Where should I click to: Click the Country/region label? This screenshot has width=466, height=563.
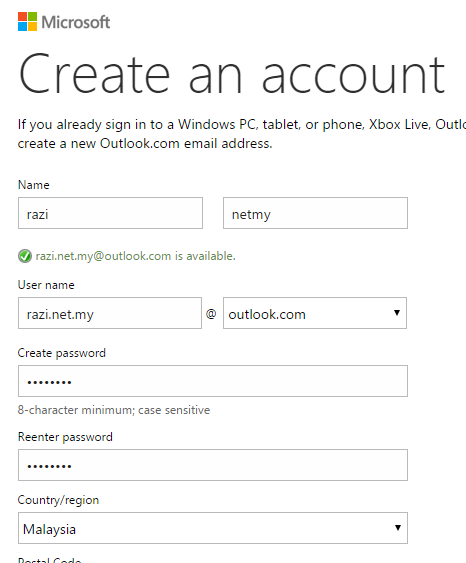coord(58,500)
